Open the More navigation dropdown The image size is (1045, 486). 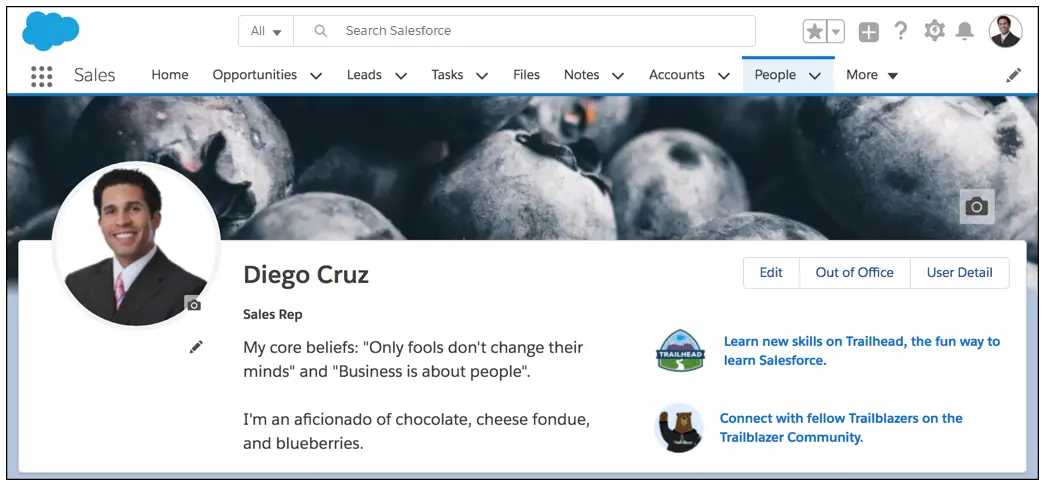tap(872, 75)
